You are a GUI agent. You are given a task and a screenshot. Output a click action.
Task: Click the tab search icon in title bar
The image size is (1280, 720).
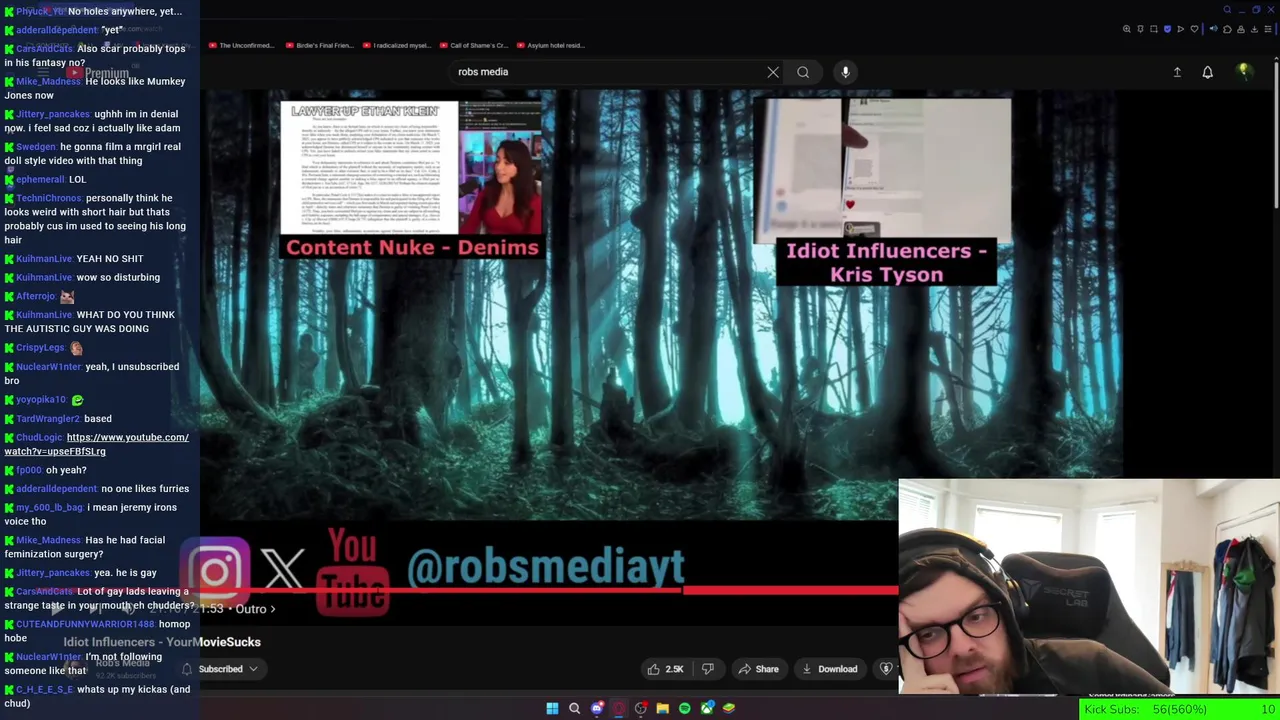1227,10
